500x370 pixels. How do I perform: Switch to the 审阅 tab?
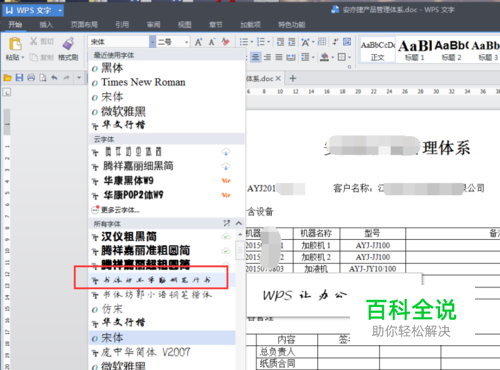click(x=153, y=24)
